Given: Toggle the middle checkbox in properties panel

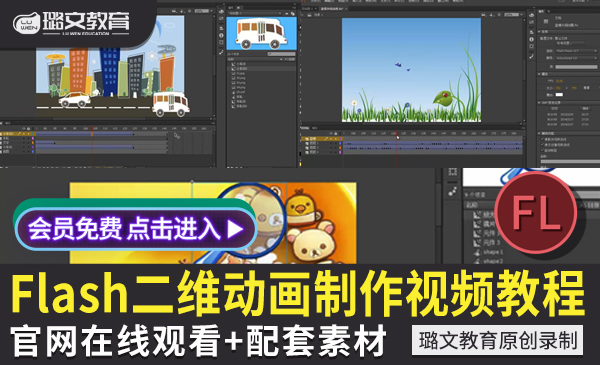Looking at the screenshot, I should (543, 145).
